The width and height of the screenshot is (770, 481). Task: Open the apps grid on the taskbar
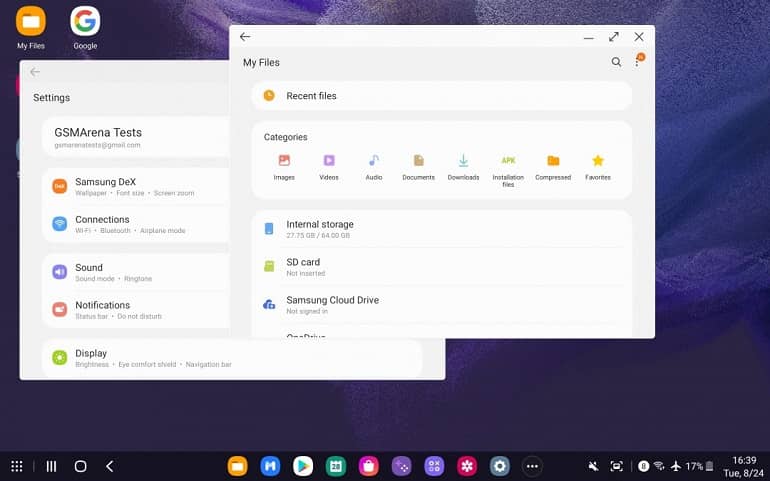(x=17, y=466)
